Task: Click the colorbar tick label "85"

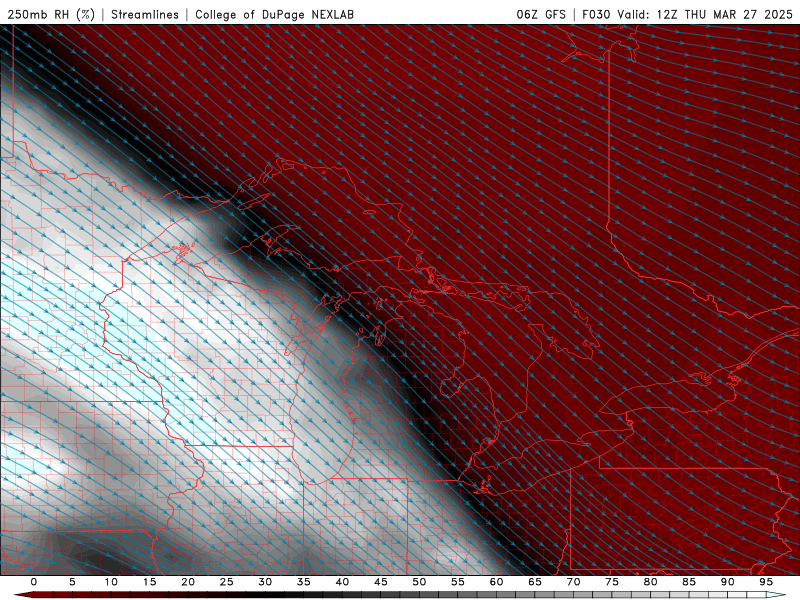Action: coord(689,582)
